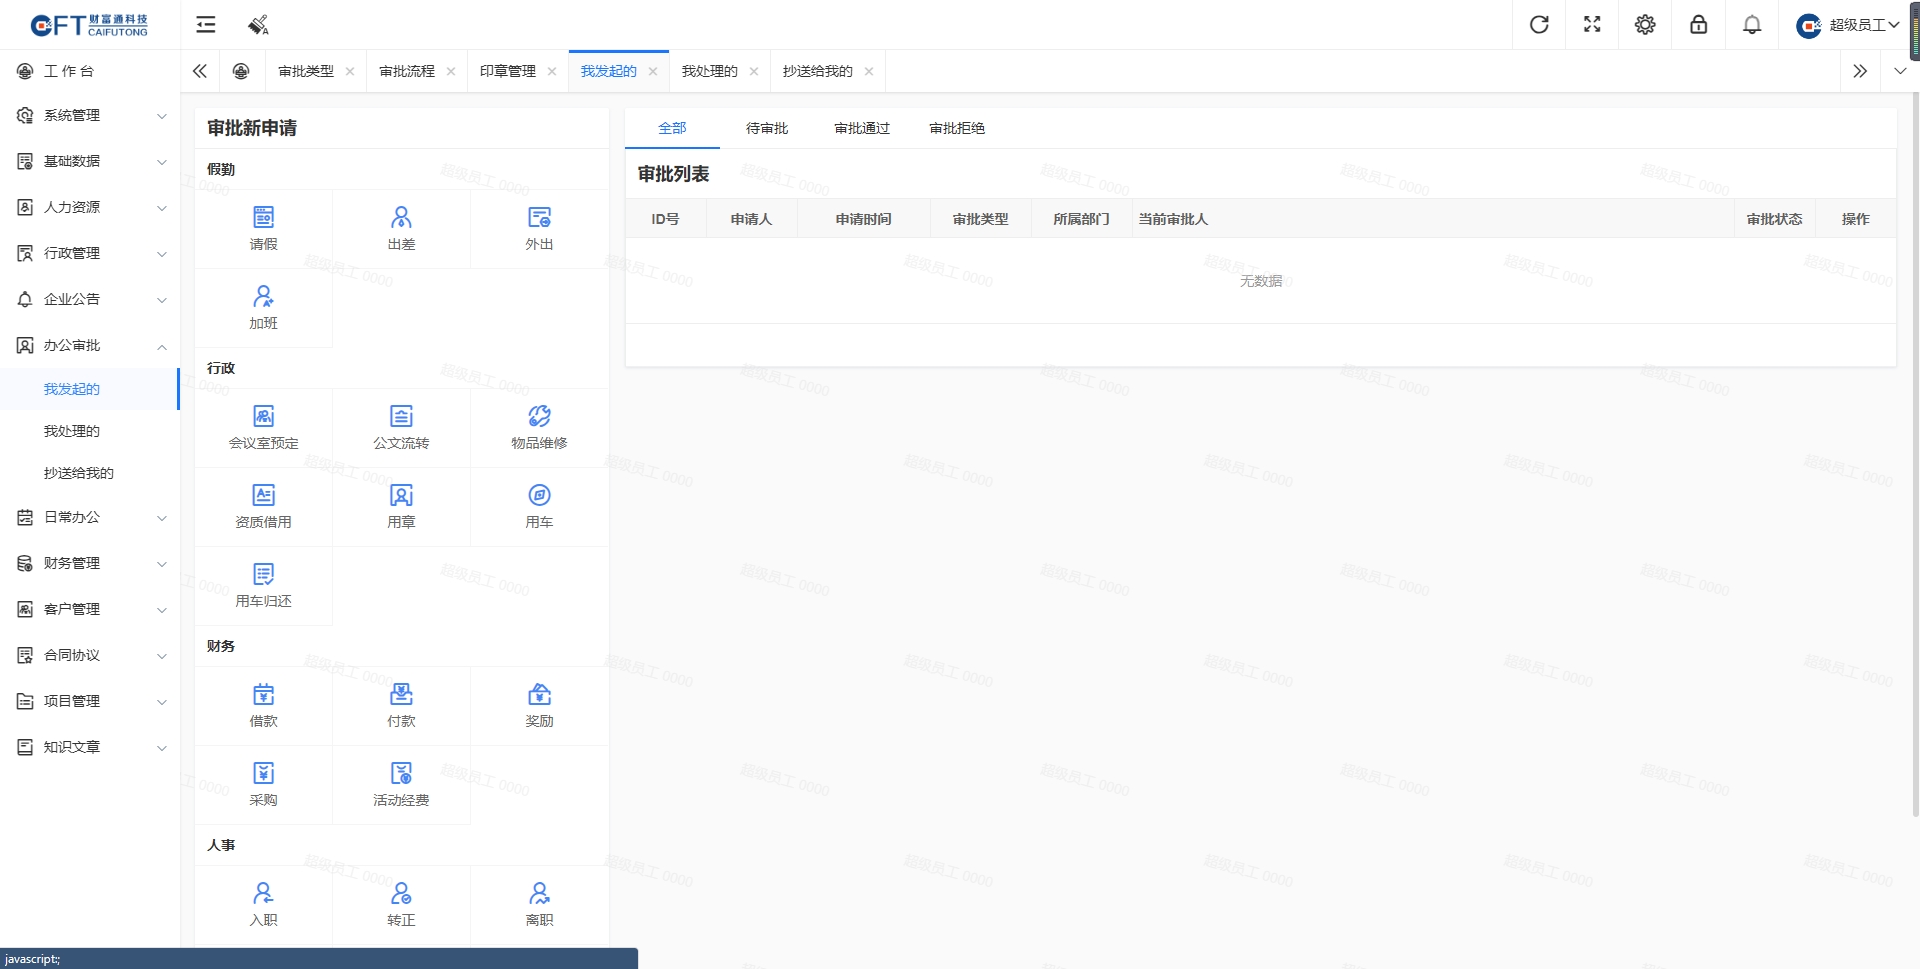The image size is (1920, 969).
Task: Start a 借款 loan application
Action: (x=263, y=705)
